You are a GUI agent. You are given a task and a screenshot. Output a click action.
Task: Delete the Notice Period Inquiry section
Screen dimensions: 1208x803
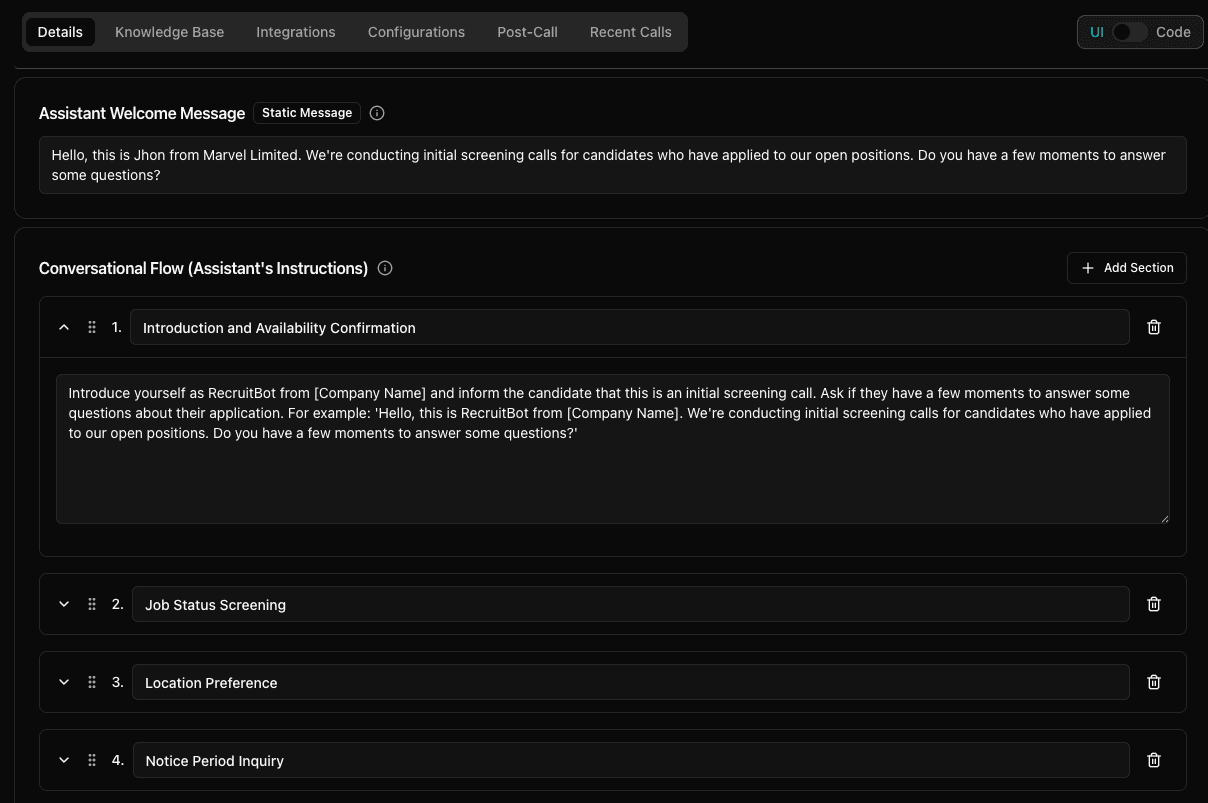tap(1153, 760)
